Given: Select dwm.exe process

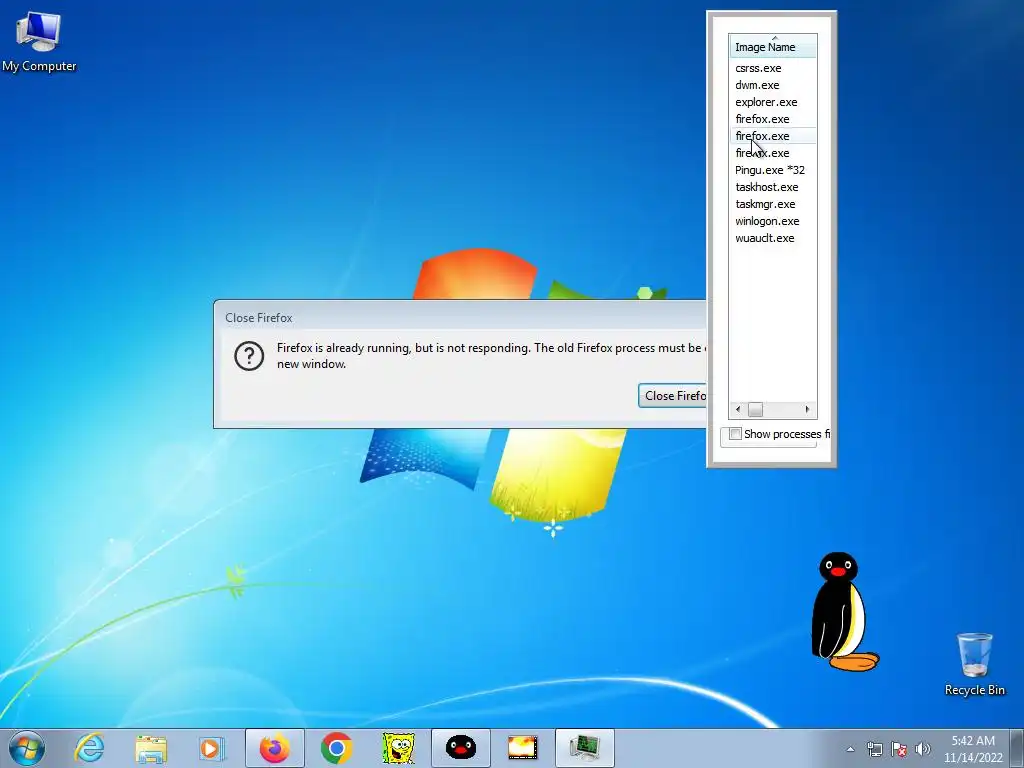Looking at the screenshot, I should click(773, 85).
